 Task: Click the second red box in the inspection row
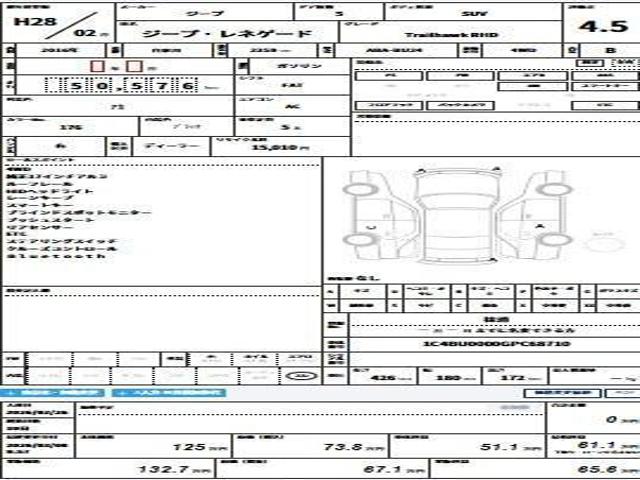tap(135, 67)
